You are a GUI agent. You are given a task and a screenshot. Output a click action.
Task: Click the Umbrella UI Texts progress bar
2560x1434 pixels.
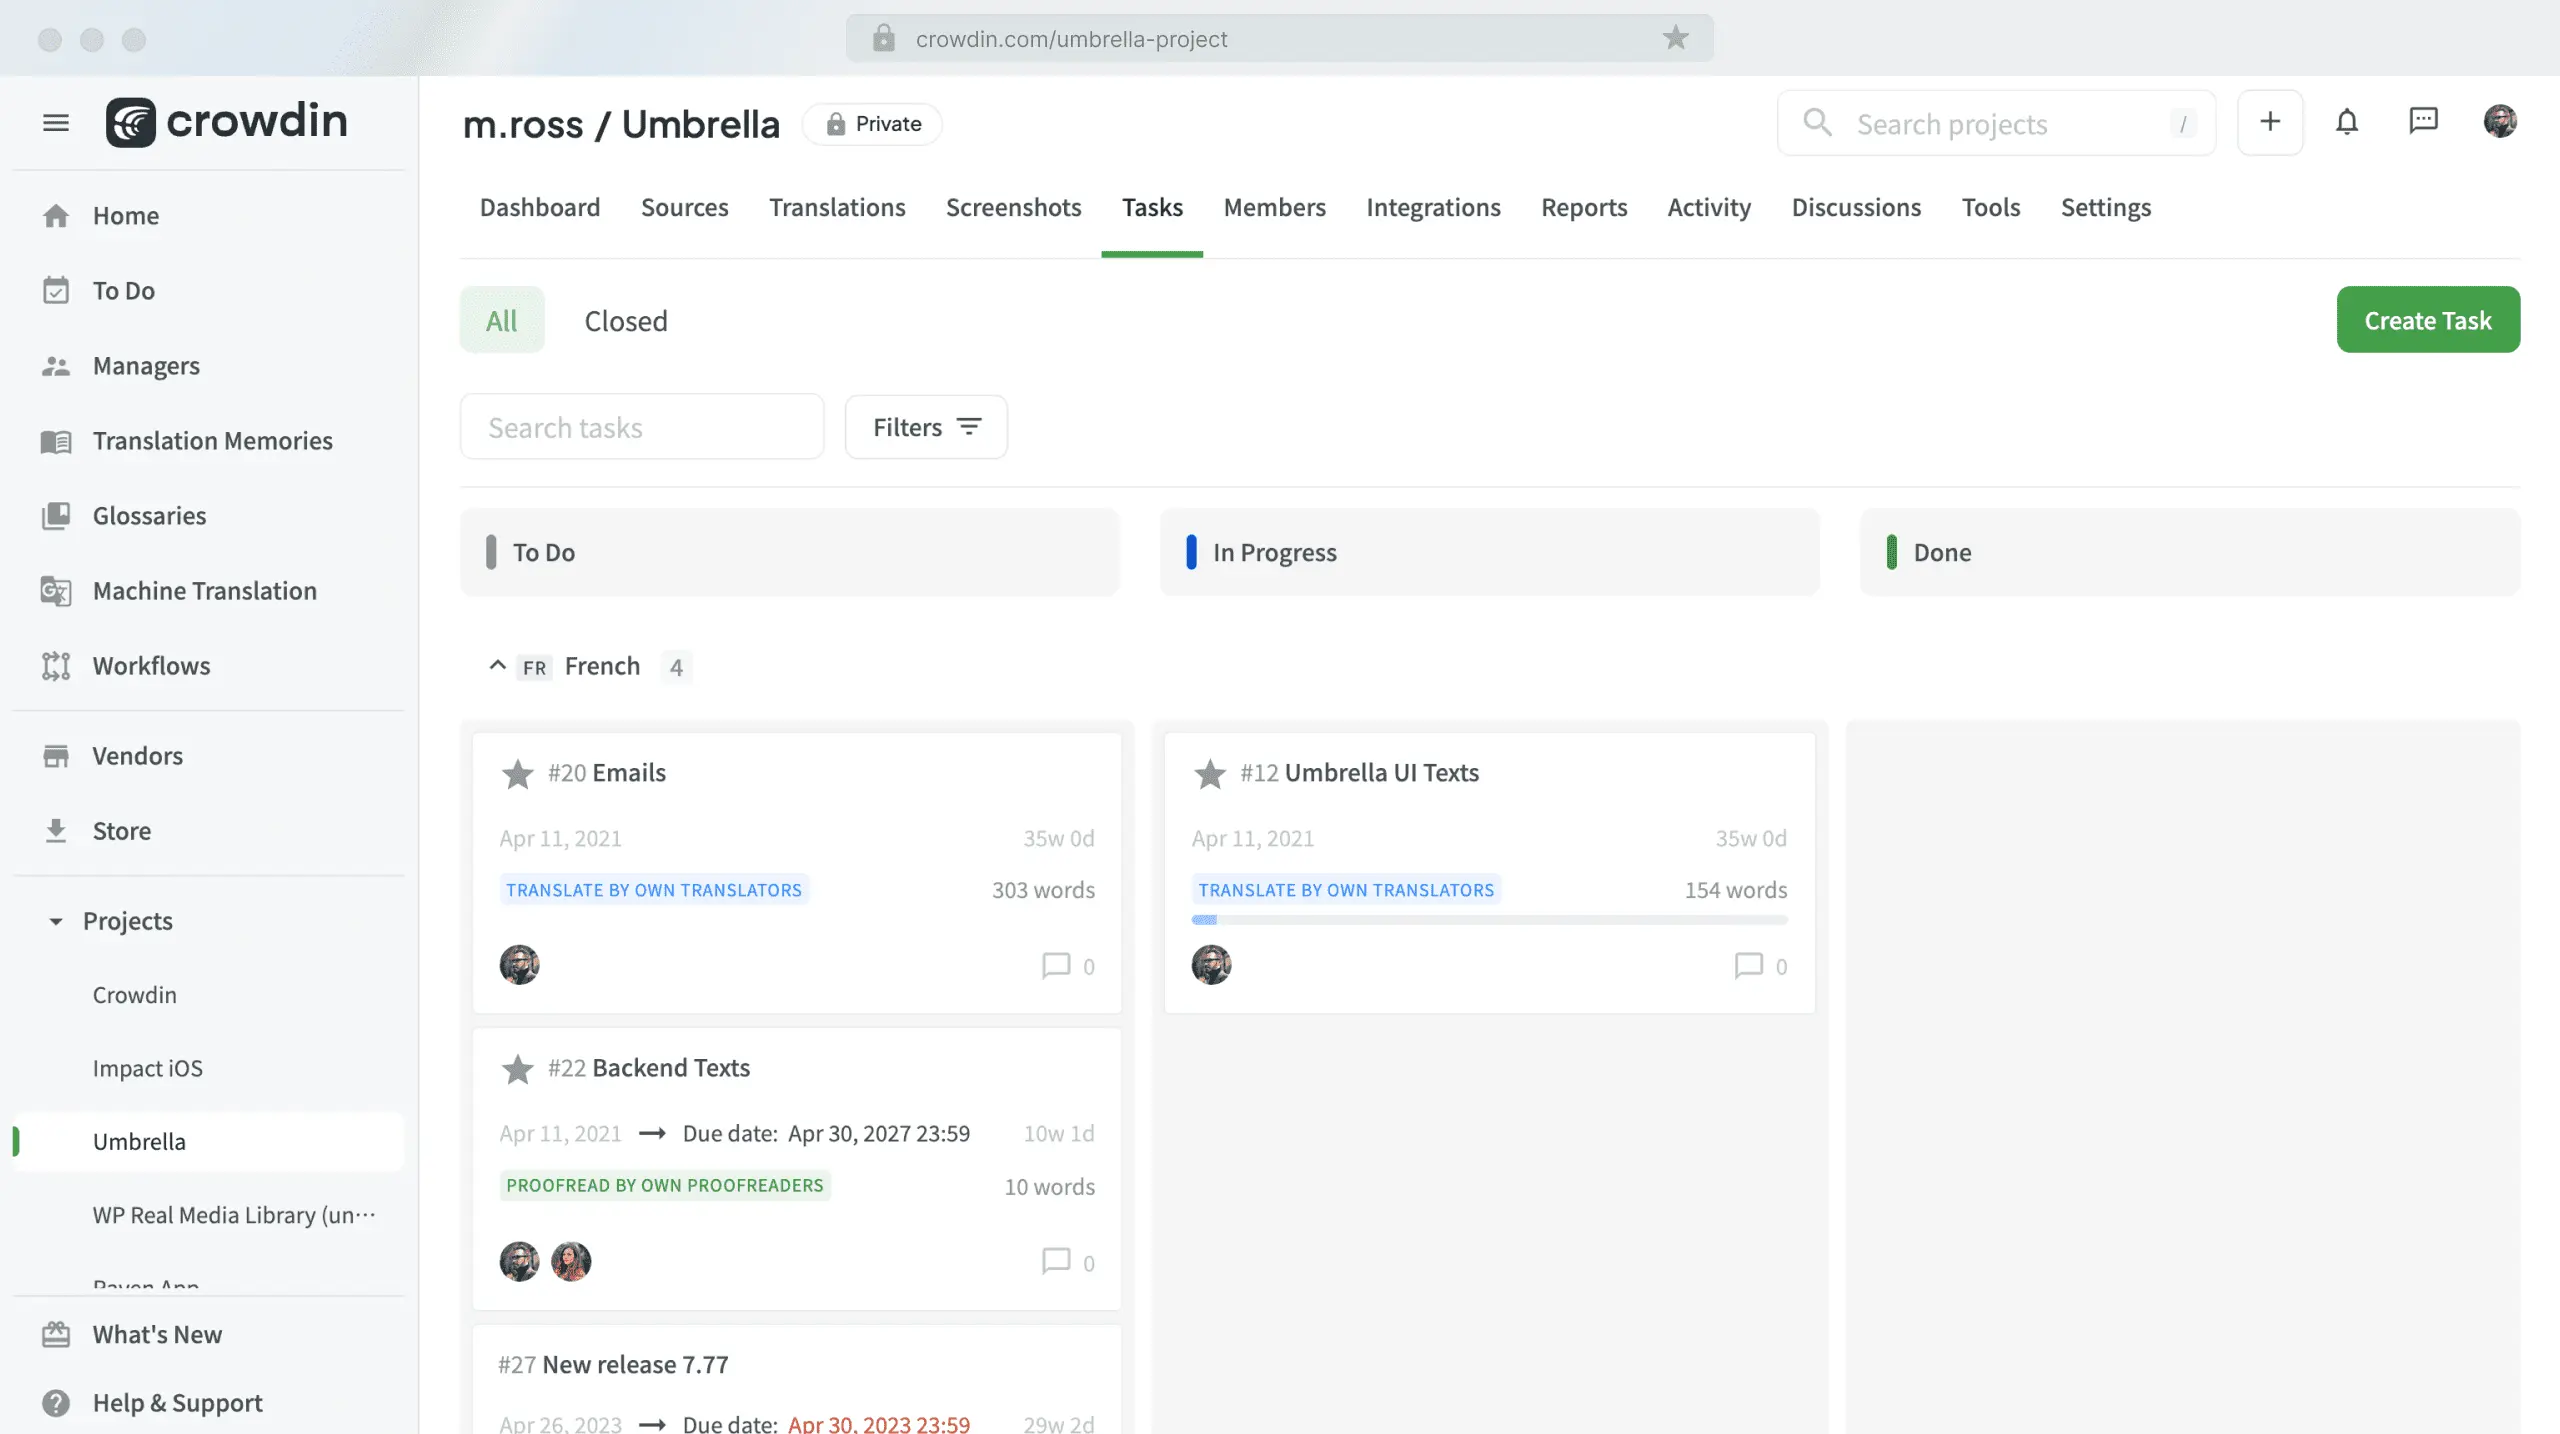[1489, 917]
